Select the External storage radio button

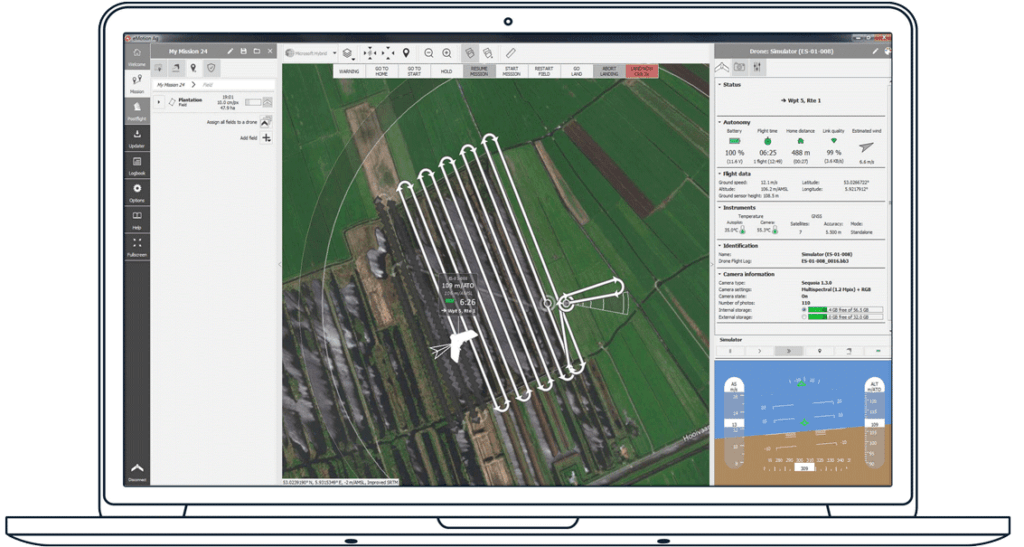804,318
